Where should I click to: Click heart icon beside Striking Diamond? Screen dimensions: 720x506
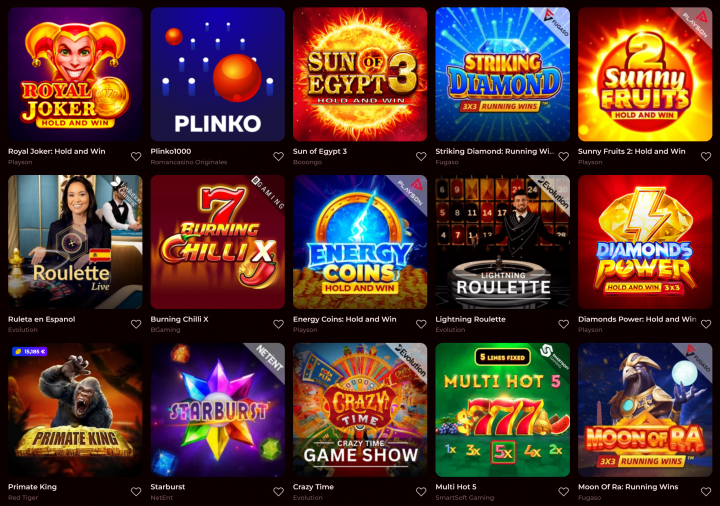[563, 157]
